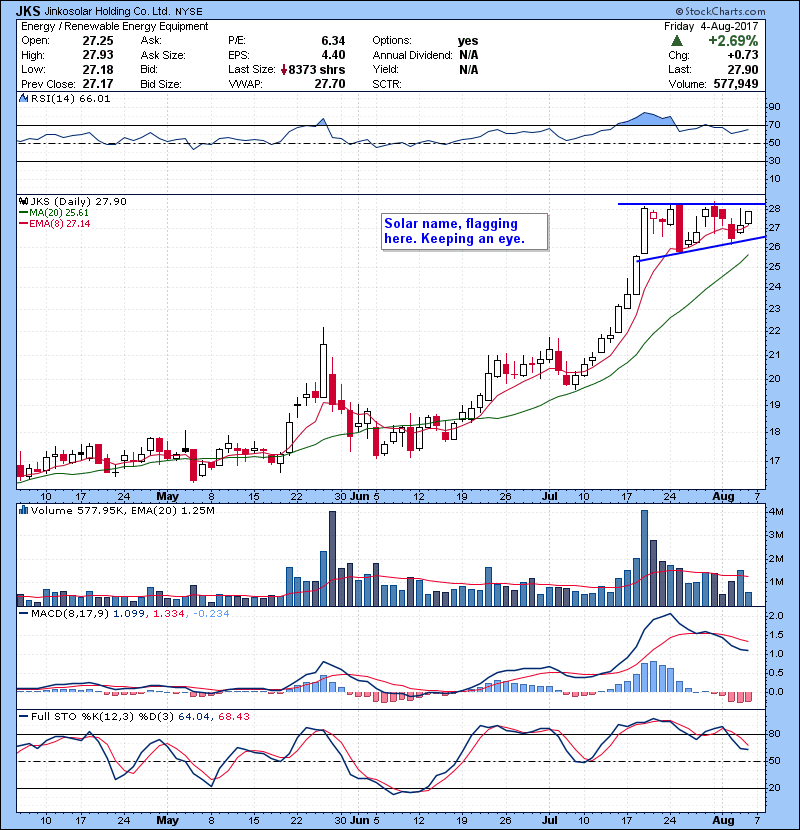800x830 pixels.
Task: Click the Yield label
Action: tap(385, 69)
